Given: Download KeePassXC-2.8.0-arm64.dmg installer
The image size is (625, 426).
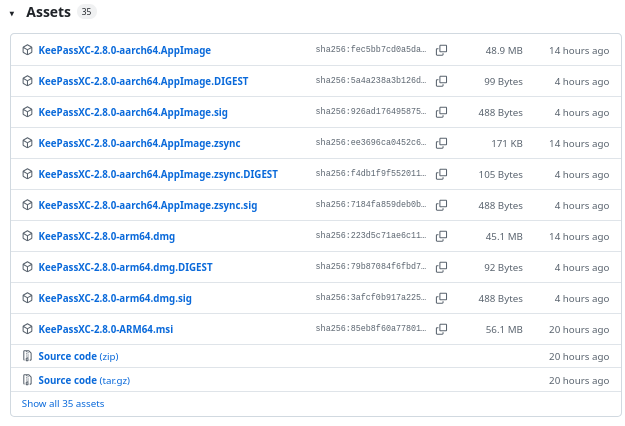Looking at the screenshot, I should click(x=106, y=236).
